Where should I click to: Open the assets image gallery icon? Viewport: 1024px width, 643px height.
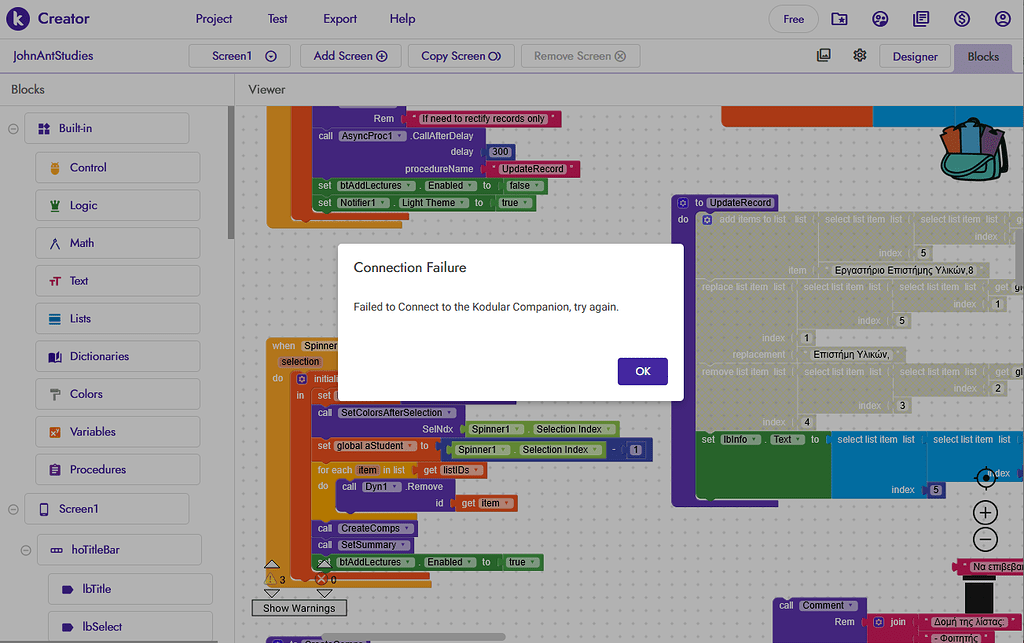[824, 56]
